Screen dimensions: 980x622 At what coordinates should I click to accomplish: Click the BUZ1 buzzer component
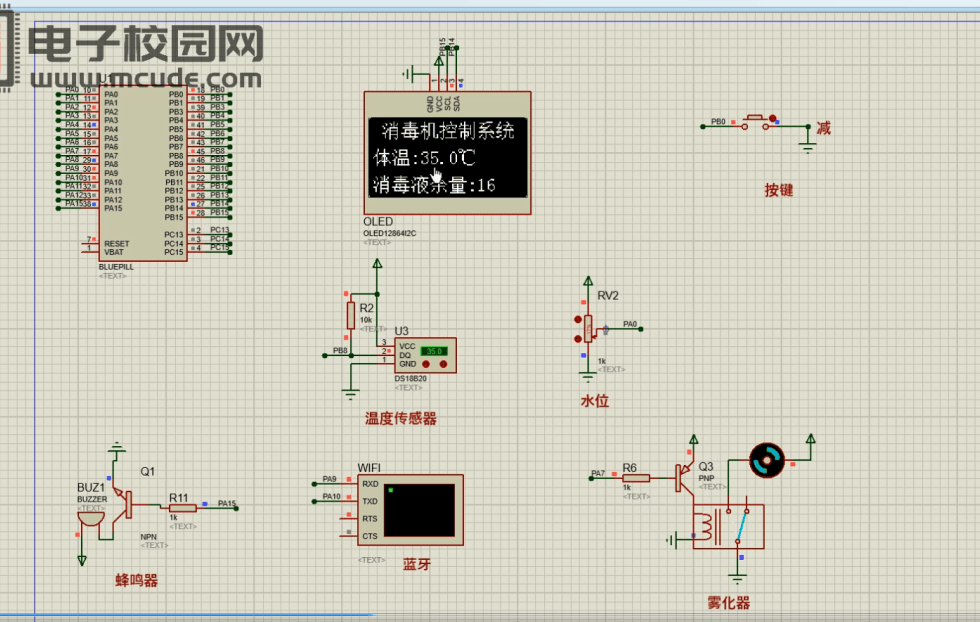(x=90, y=518)
